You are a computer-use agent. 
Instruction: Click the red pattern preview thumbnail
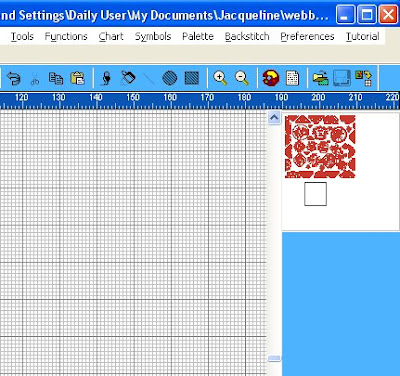point(320,147)
